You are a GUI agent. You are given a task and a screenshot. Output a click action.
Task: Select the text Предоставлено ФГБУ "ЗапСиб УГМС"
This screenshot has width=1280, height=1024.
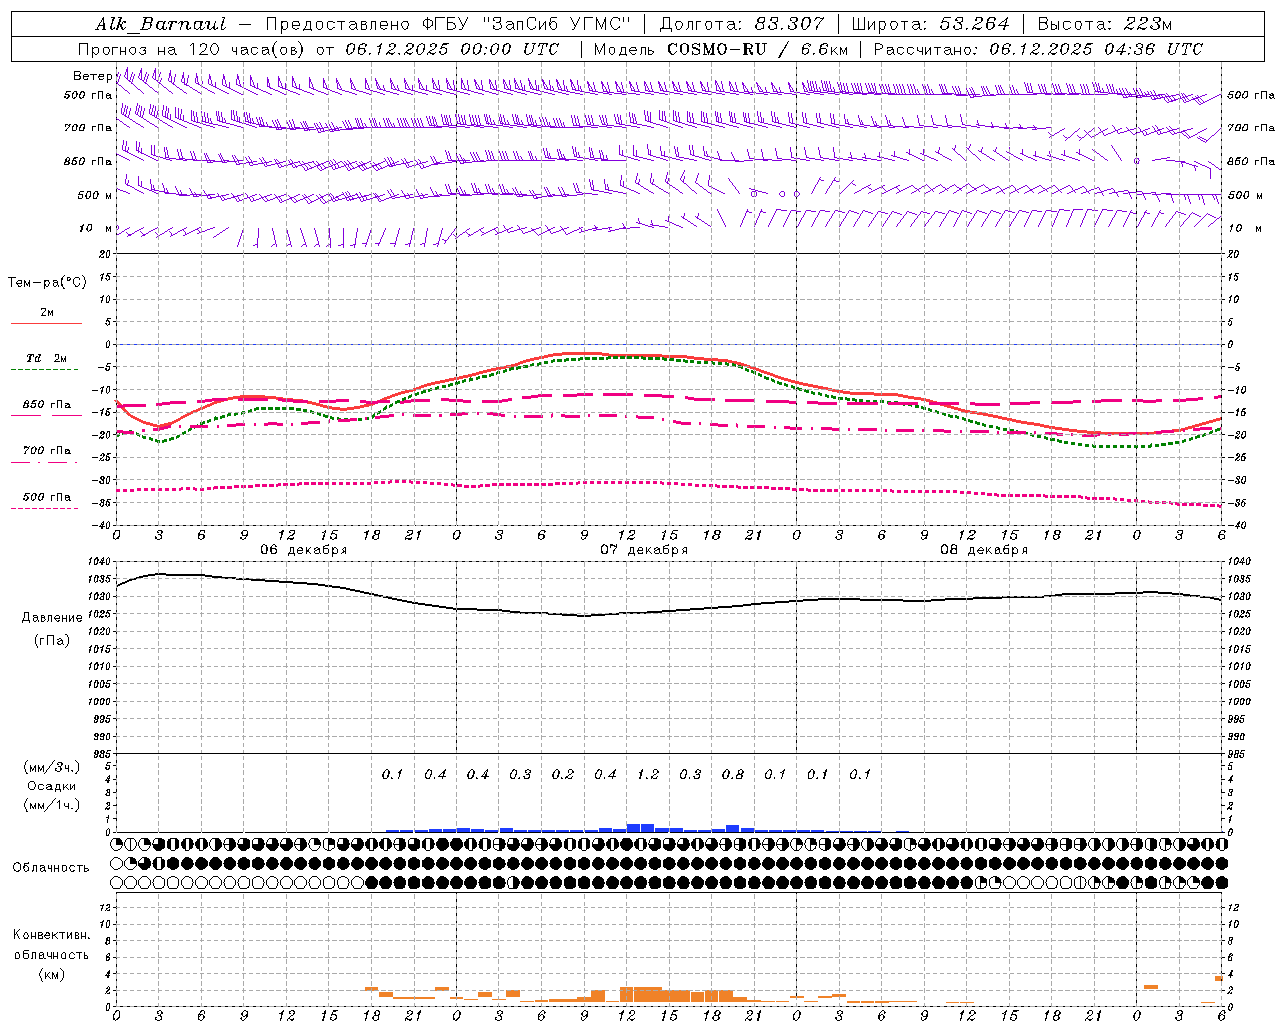(448, 24)
